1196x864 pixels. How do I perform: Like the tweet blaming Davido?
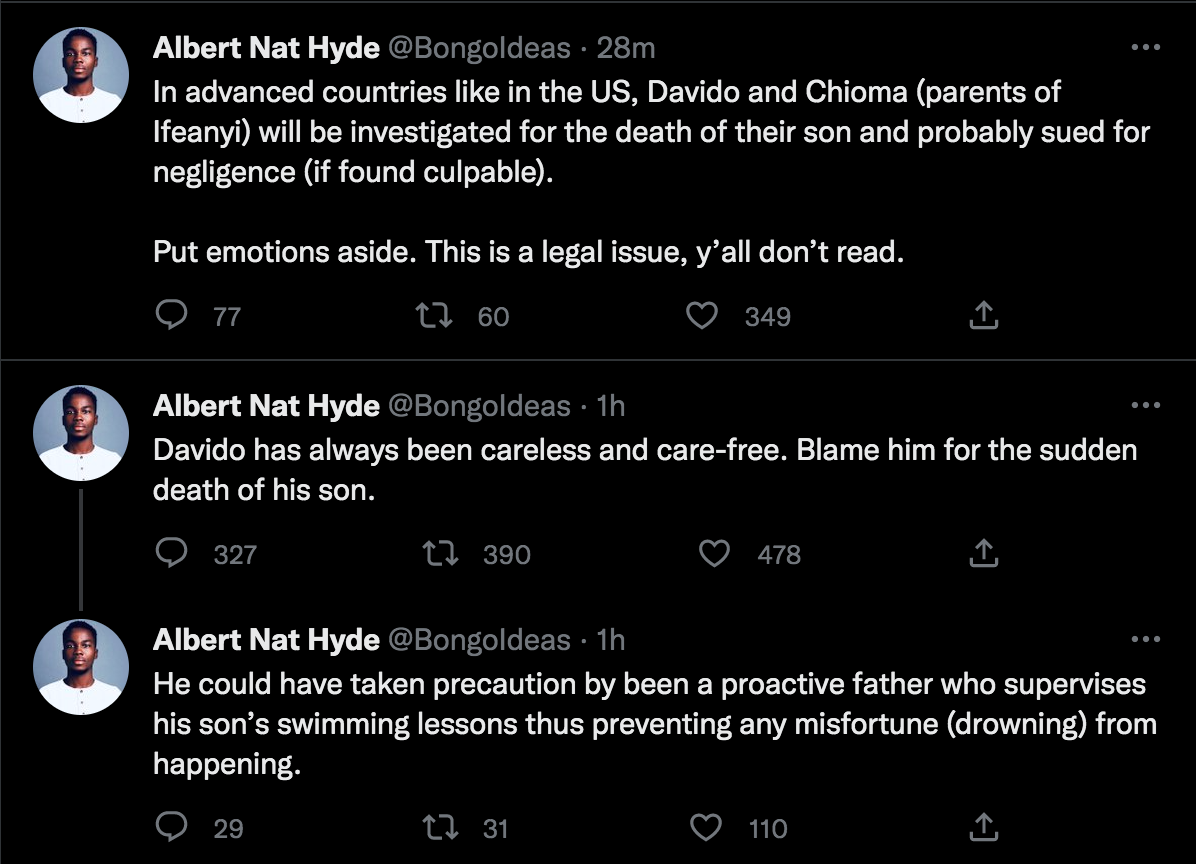click(713, 553)
